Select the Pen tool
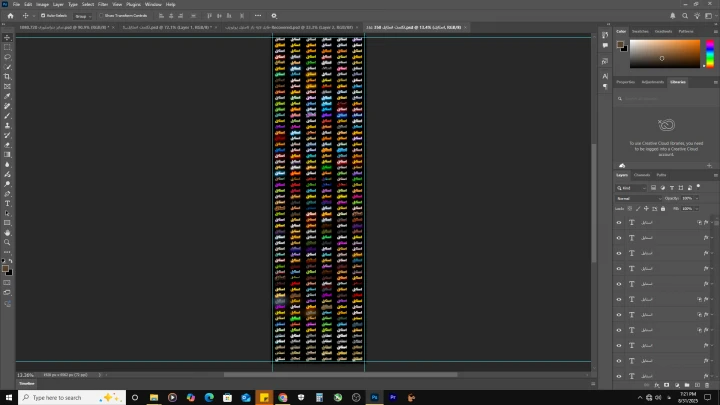The height and width of the screenshot is (405, 720). point(7,194)
